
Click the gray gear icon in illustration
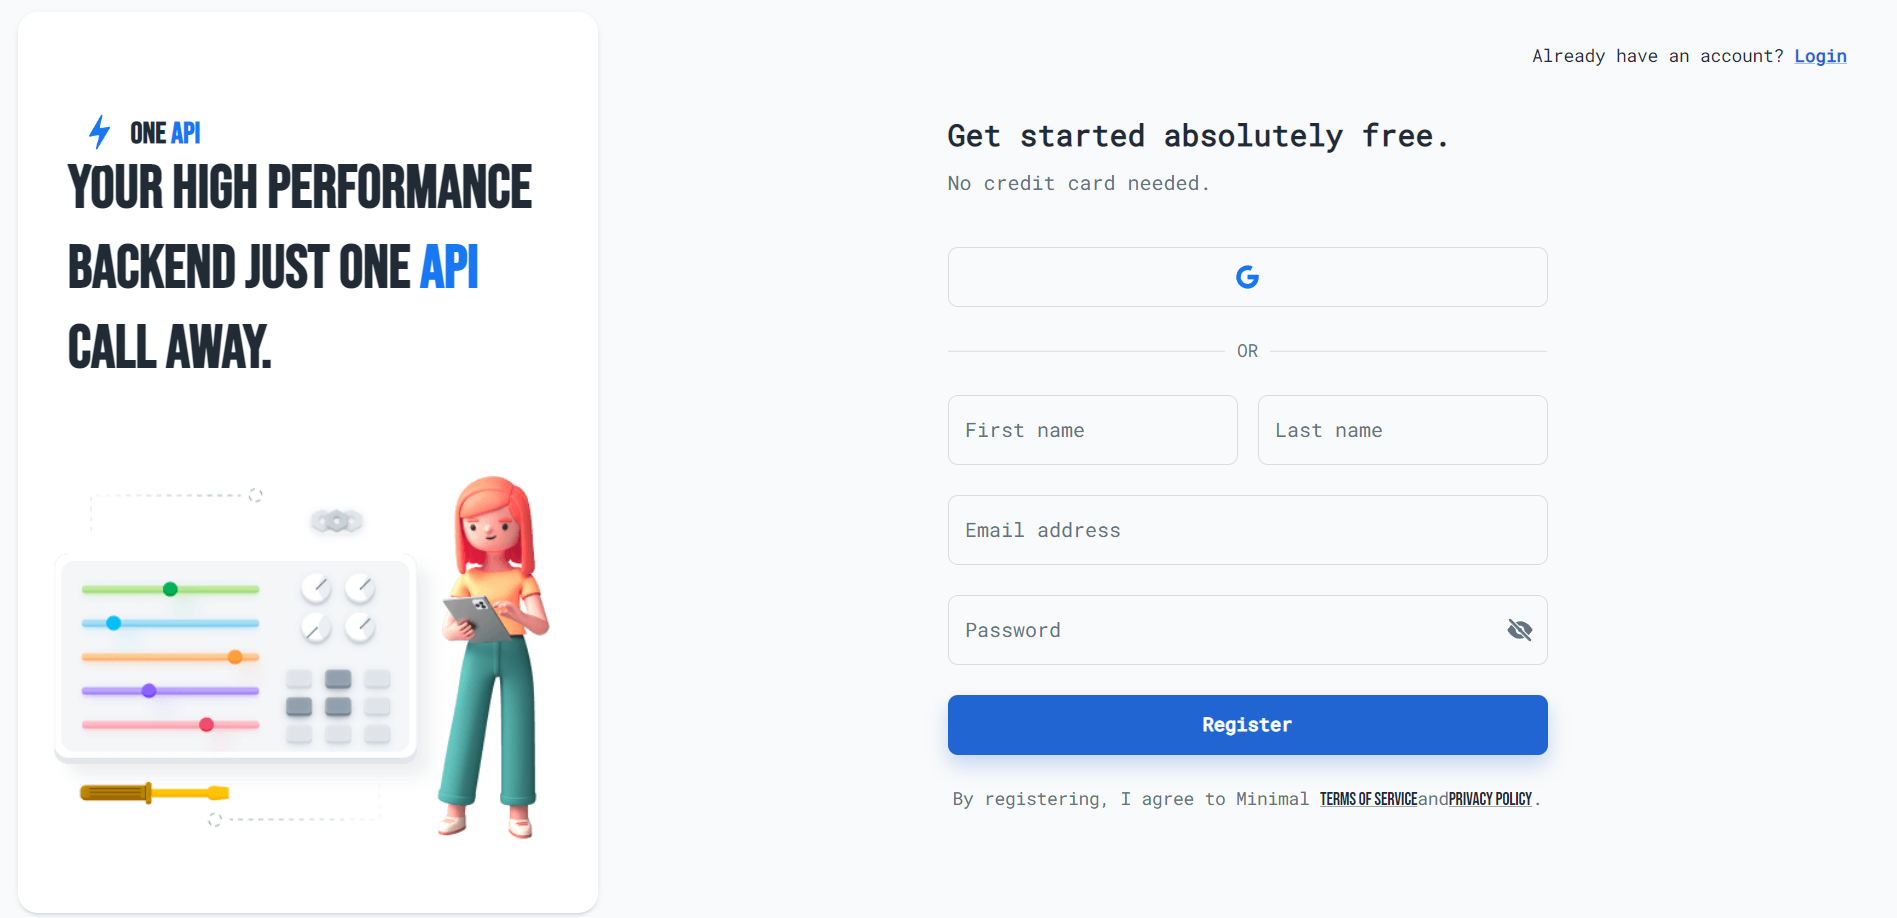(336, 521)
